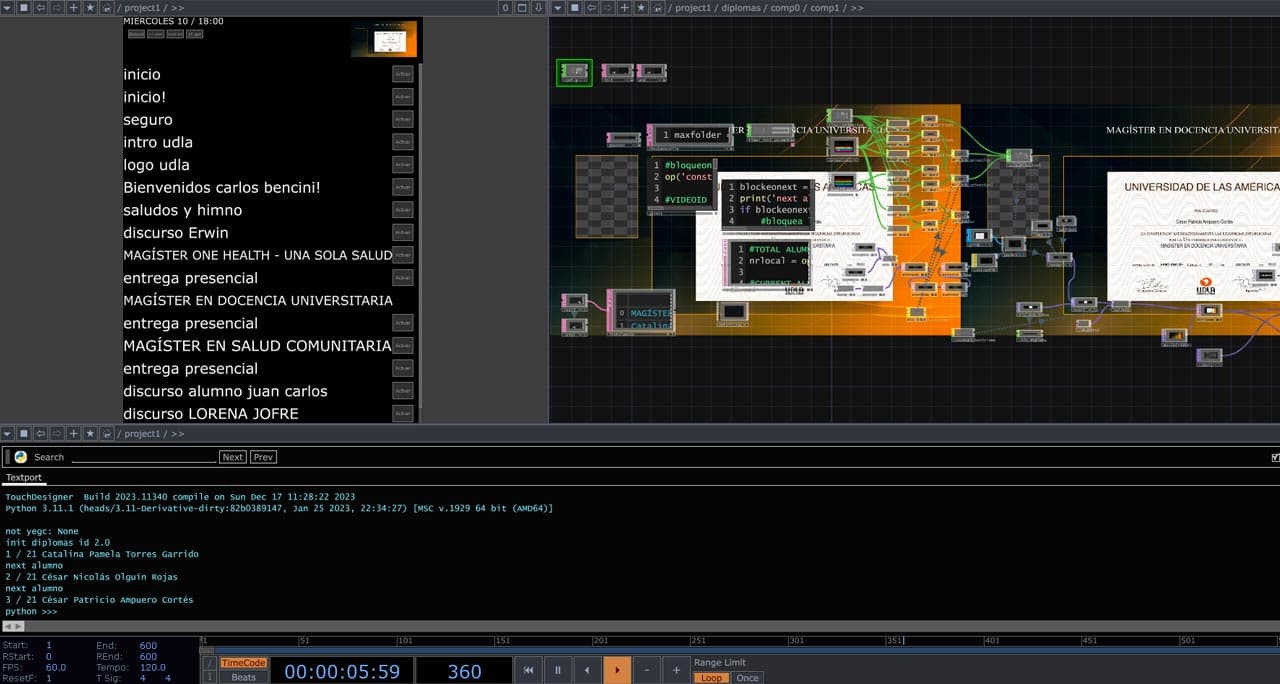The image size is (1280, 684).
Task: Click timeline scrub bar near frame 201
Action: [x=600, y=641]
